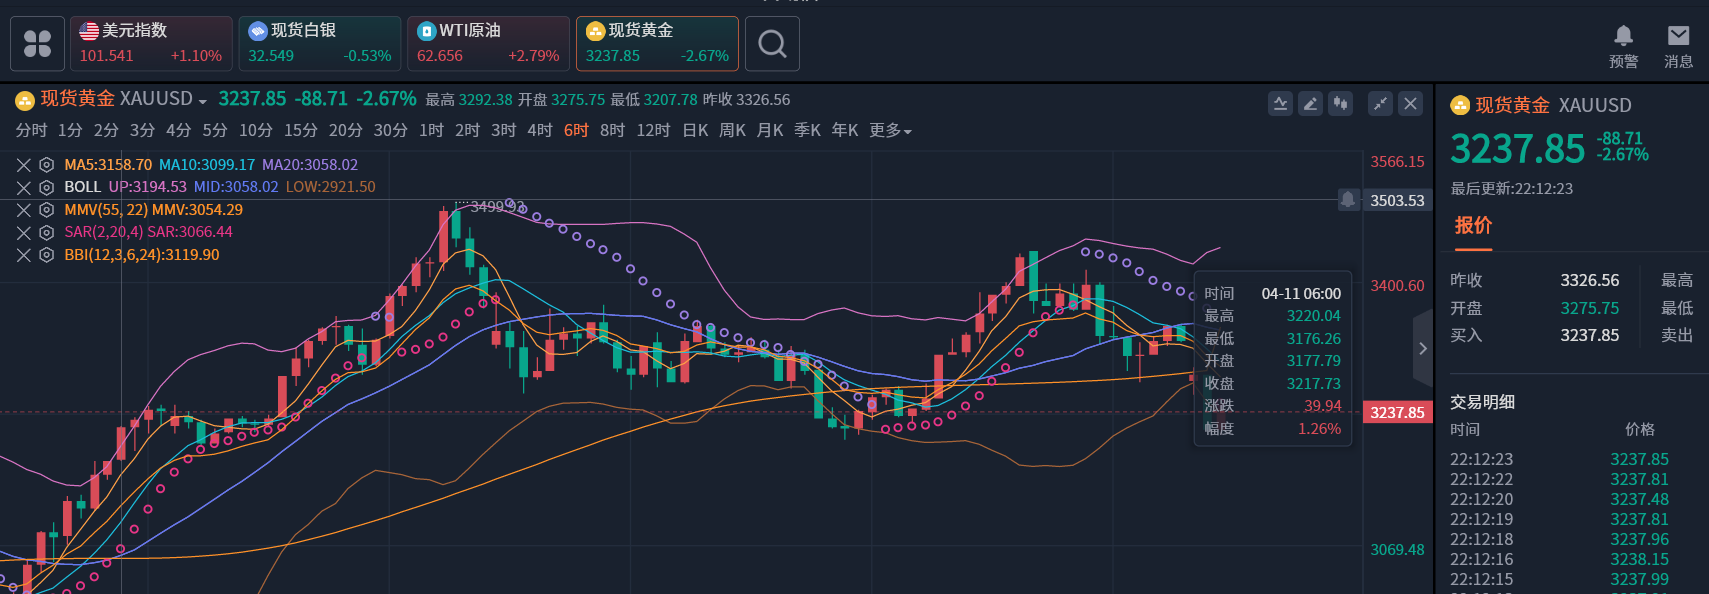This screenshot has height=594, width=1709.
Task: Shrink chart with the collapse arrows icon
Action: (x=1380, y=103)
